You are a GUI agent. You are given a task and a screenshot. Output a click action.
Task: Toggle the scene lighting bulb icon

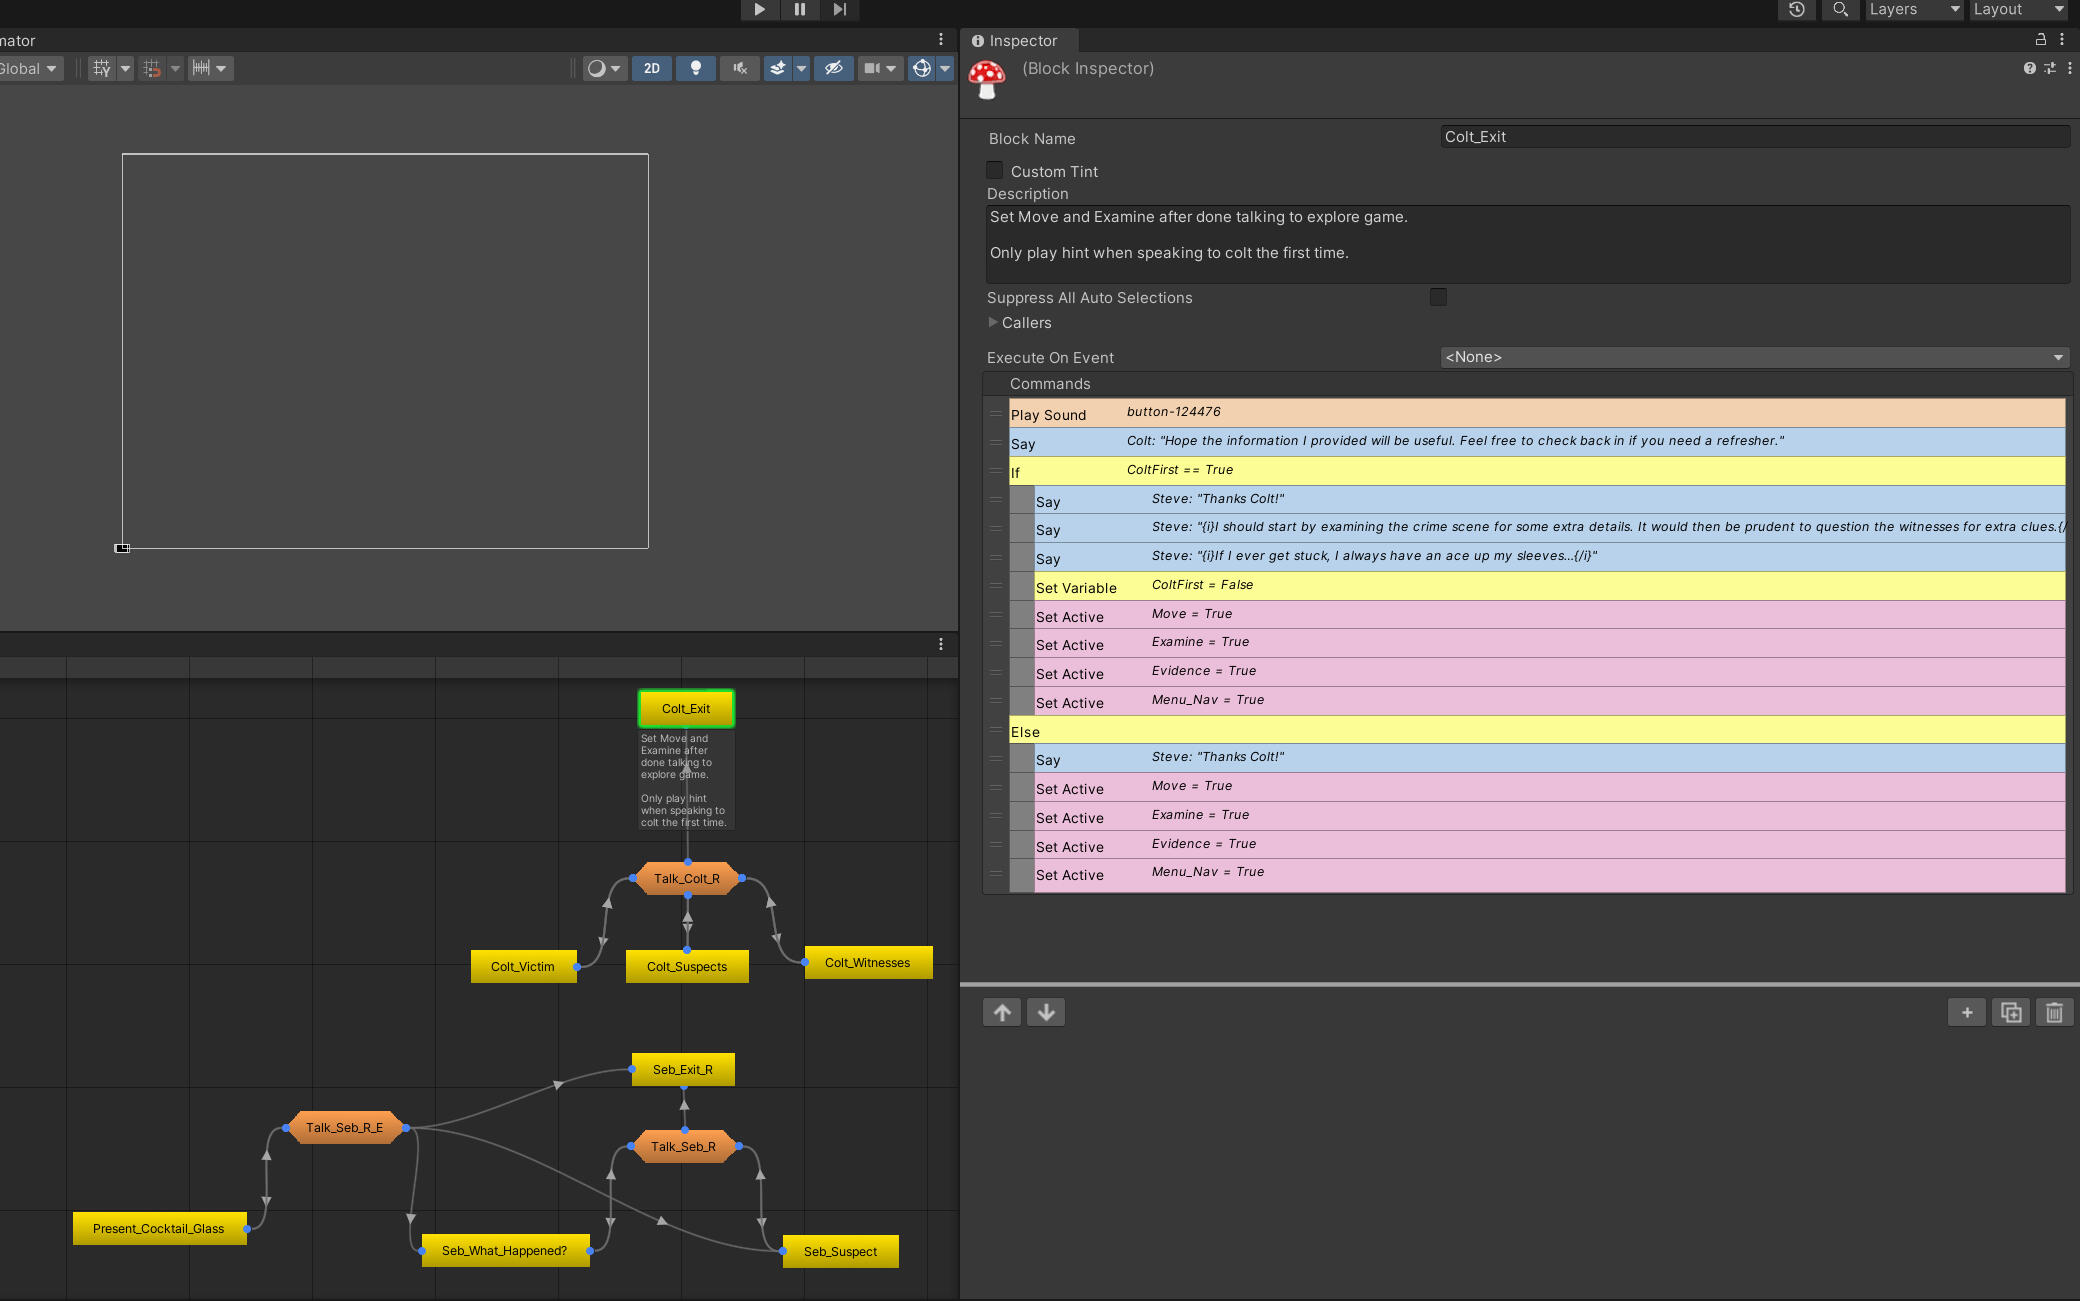696,68
